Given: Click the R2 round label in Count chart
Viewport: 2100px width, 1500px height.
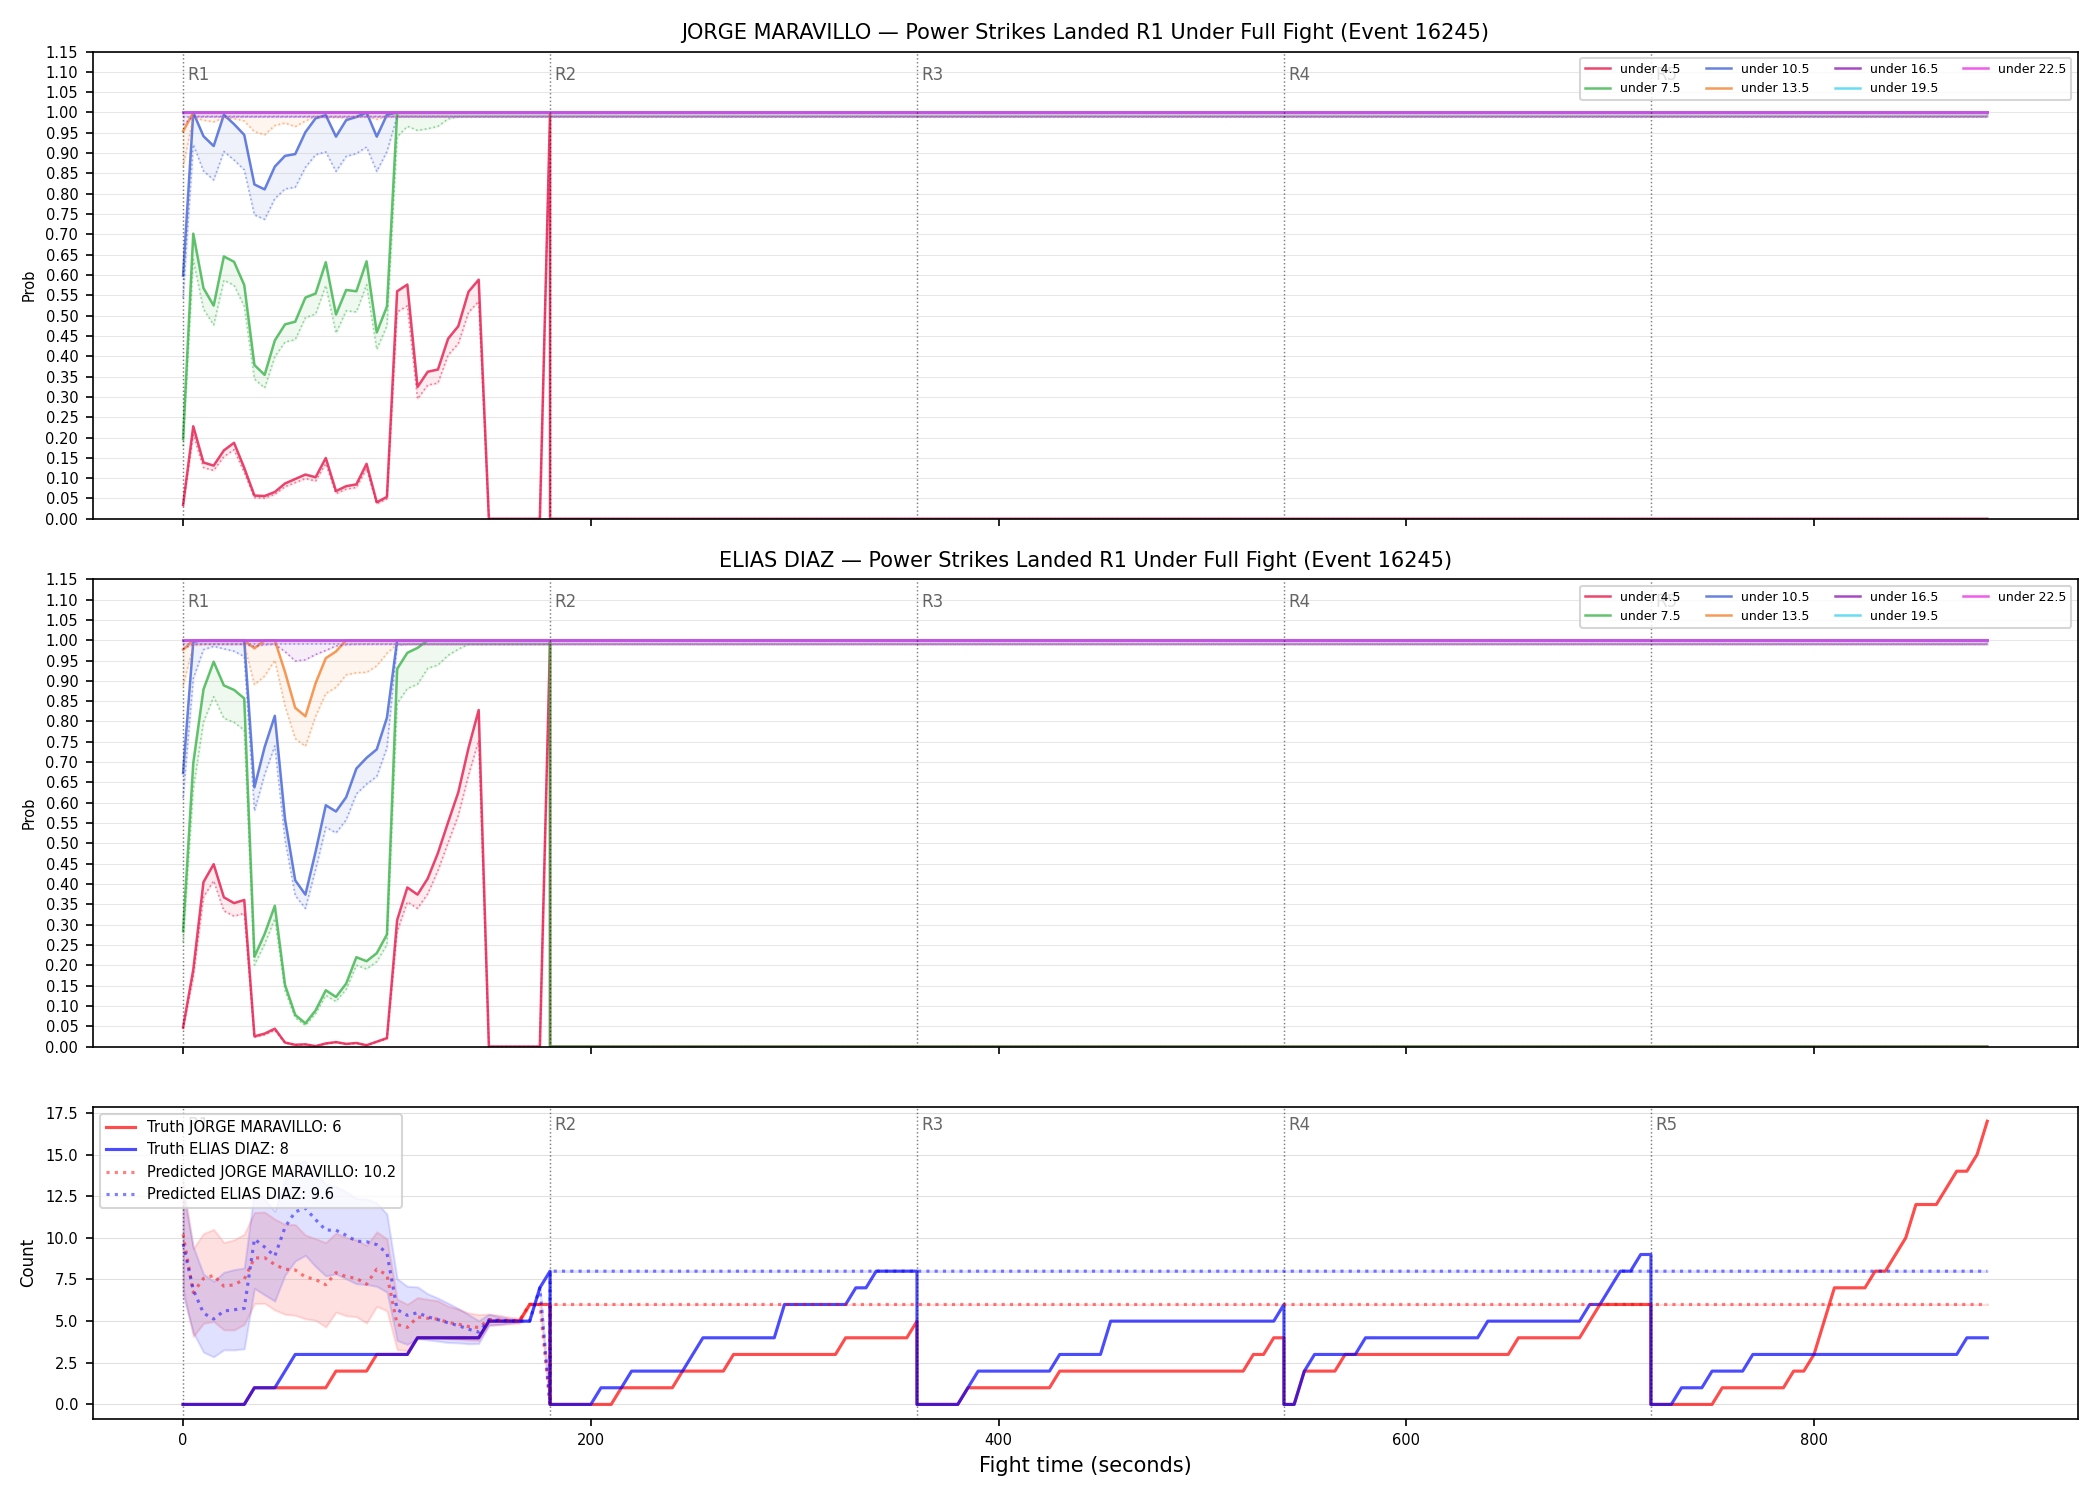Looking at the screenshot, I should point(565,1124).
